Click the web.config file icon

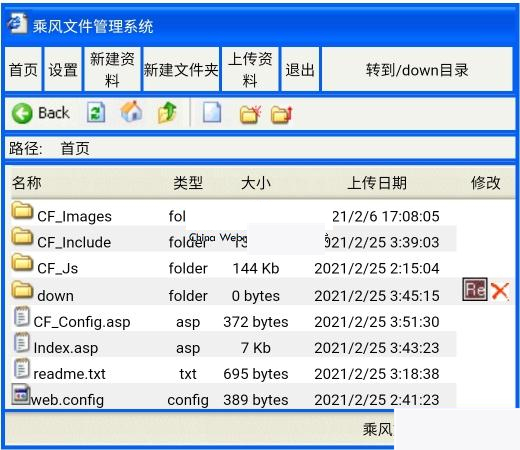(21, 394)
